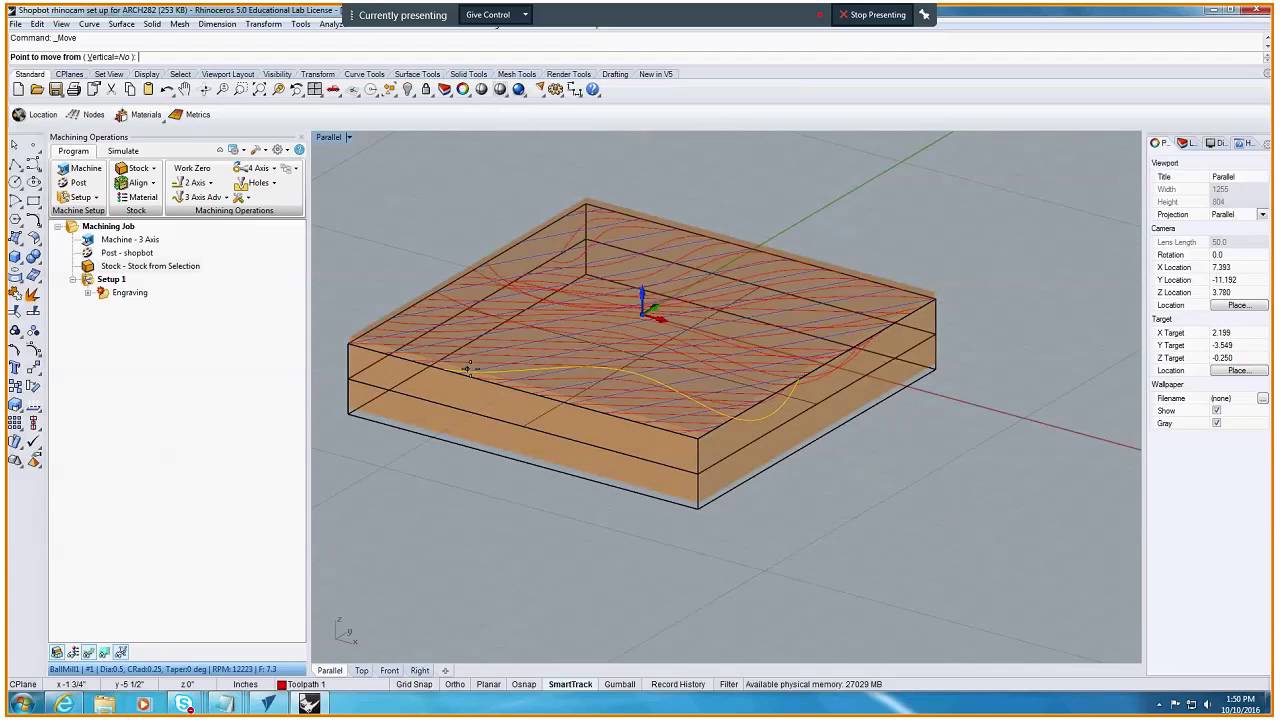The height and width of the screenshot is (720, 1280).
Task: Click the New file icon
Action: (18, 90)
